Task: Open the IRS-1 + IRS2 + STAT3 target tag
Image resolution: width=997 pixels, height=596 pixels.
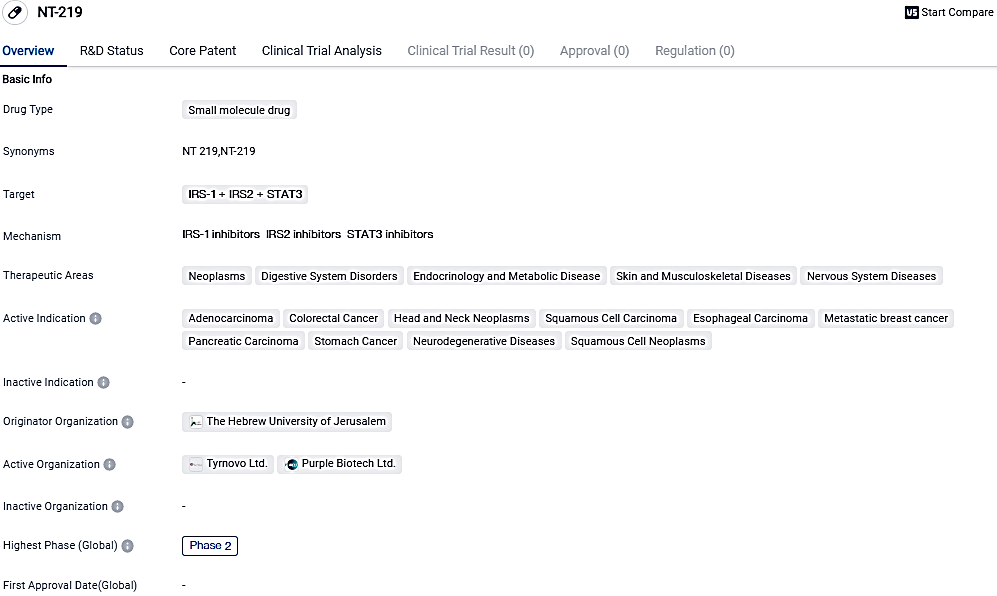Action: click(245, 195)
